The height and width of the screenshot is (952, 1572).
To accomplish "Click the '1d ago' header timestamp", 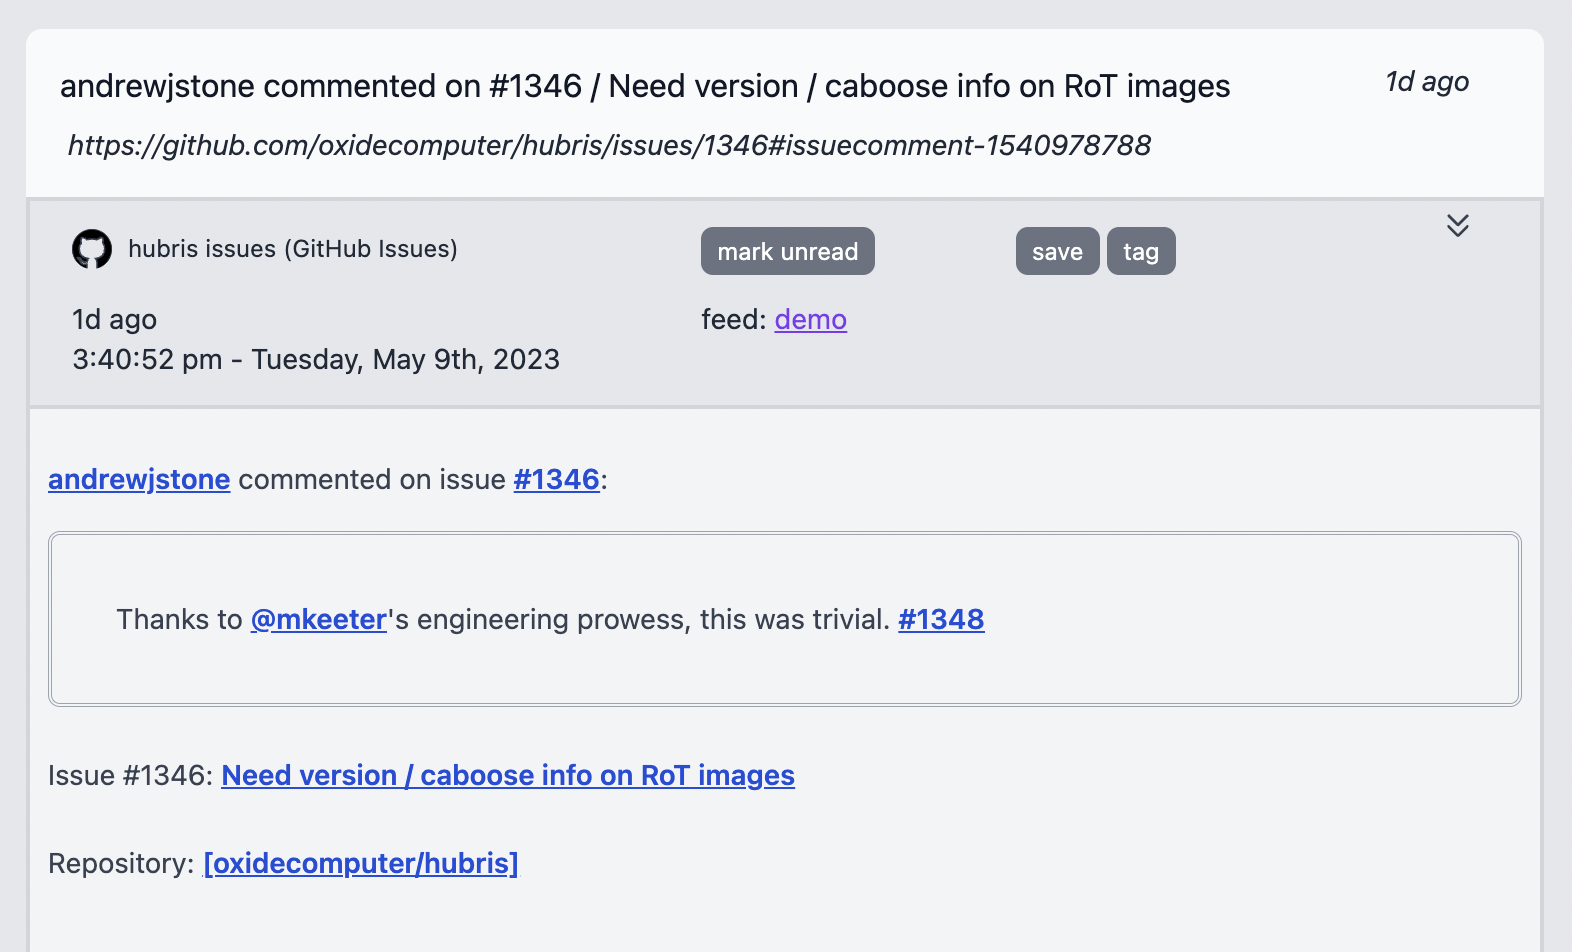I will click(x=1427, y=82).
